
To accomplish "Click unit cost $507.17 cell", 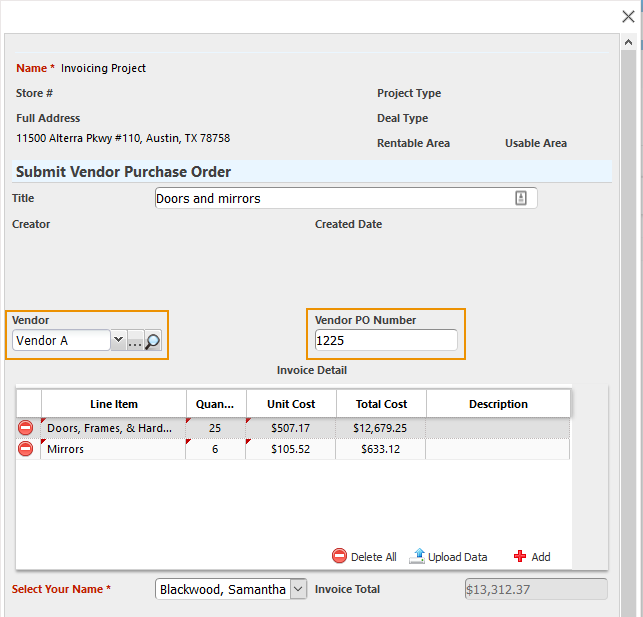I will 291,428.
